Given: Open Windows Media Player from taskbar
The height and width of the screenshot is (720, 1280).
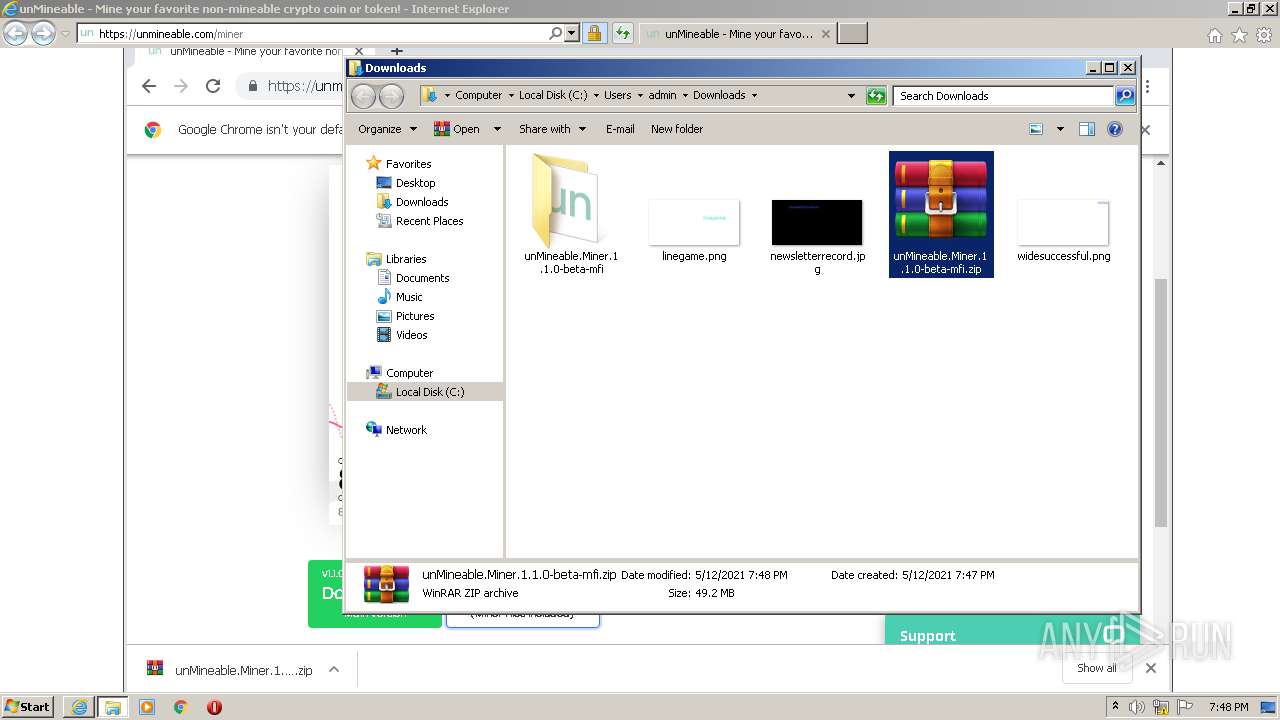Looking at the screenshot, I should click(147, 707).
